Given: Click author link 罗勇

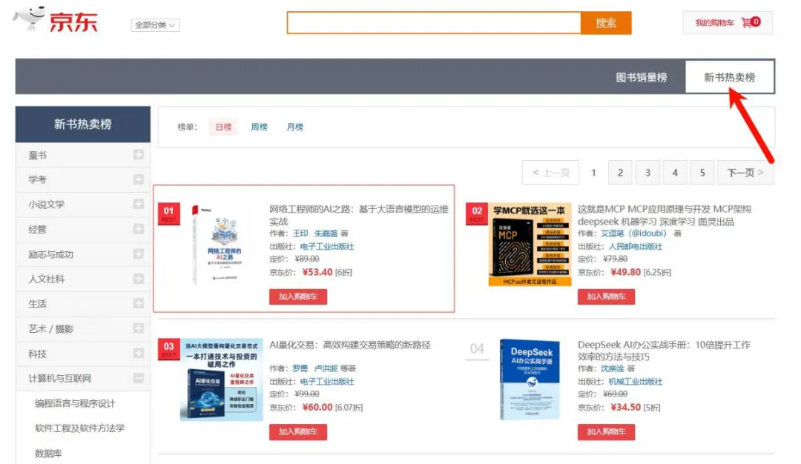Looking at the screenshot, I should pyautogui.click(x=300, y=368).
